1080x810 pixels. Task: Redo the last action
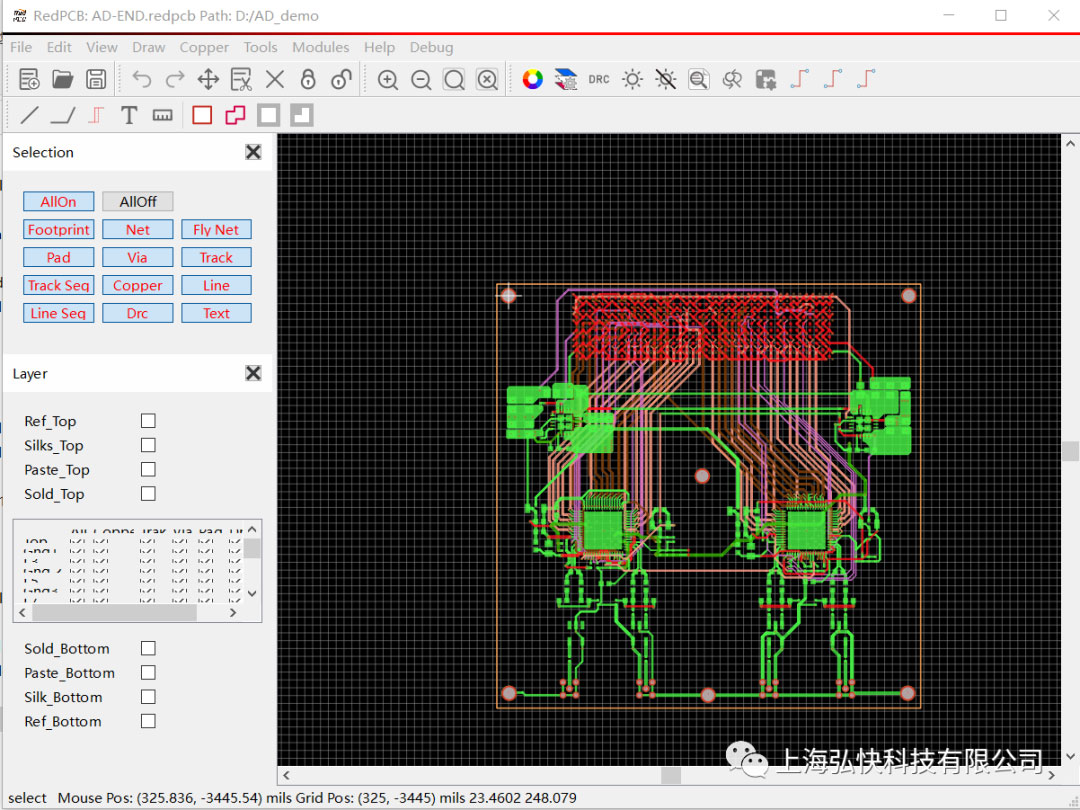click(x=175, y=79)
